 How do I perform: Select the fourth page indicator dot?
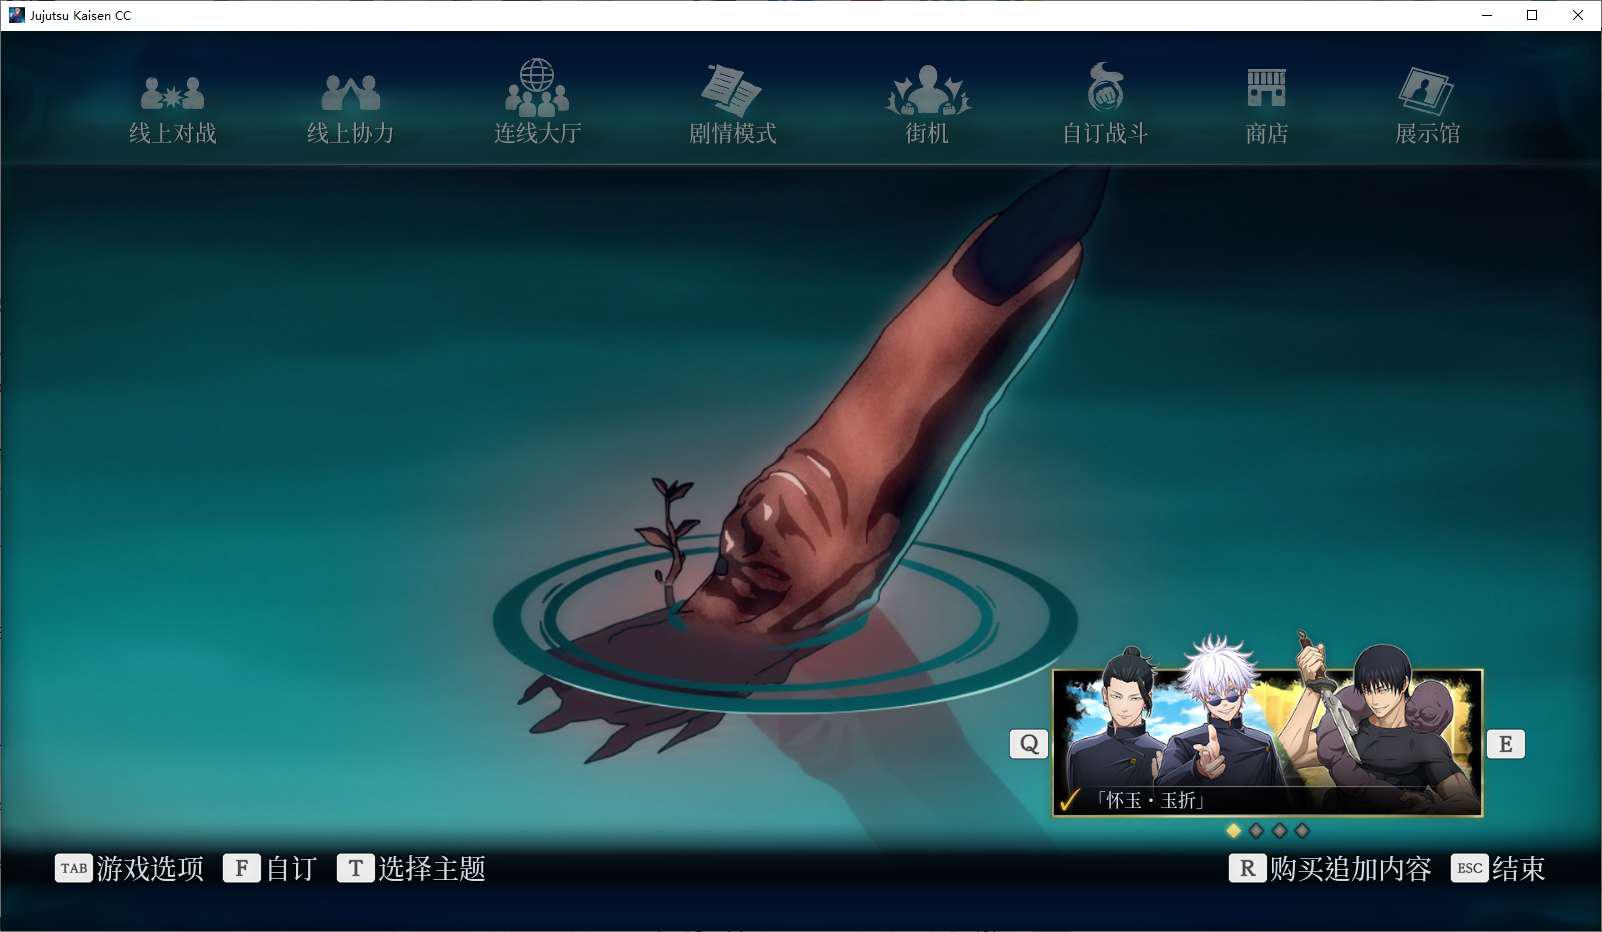1302,830
